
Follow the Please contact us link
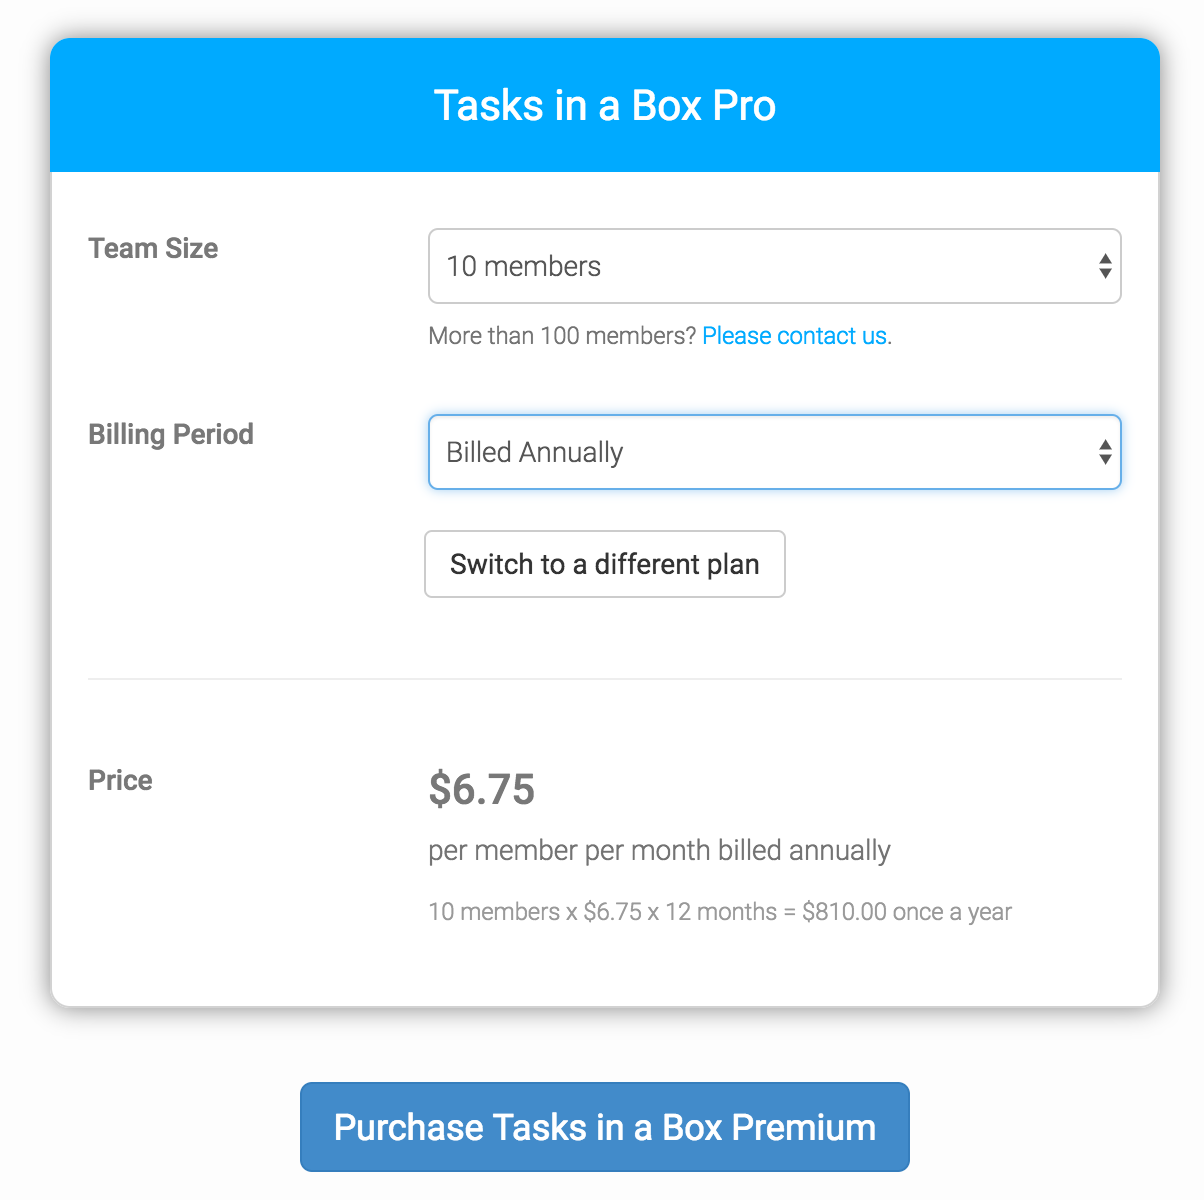coord(794,336)
